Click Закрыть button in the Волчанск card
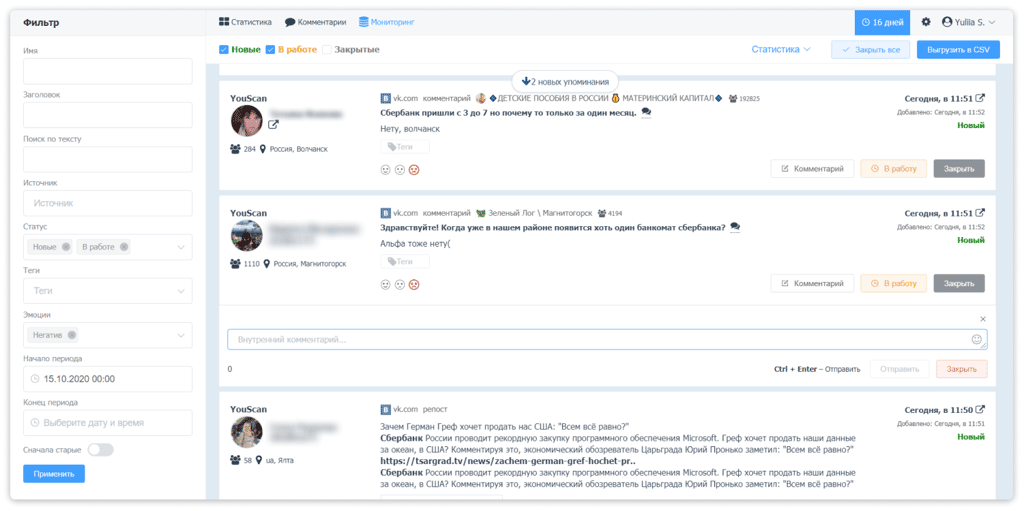 959,169
